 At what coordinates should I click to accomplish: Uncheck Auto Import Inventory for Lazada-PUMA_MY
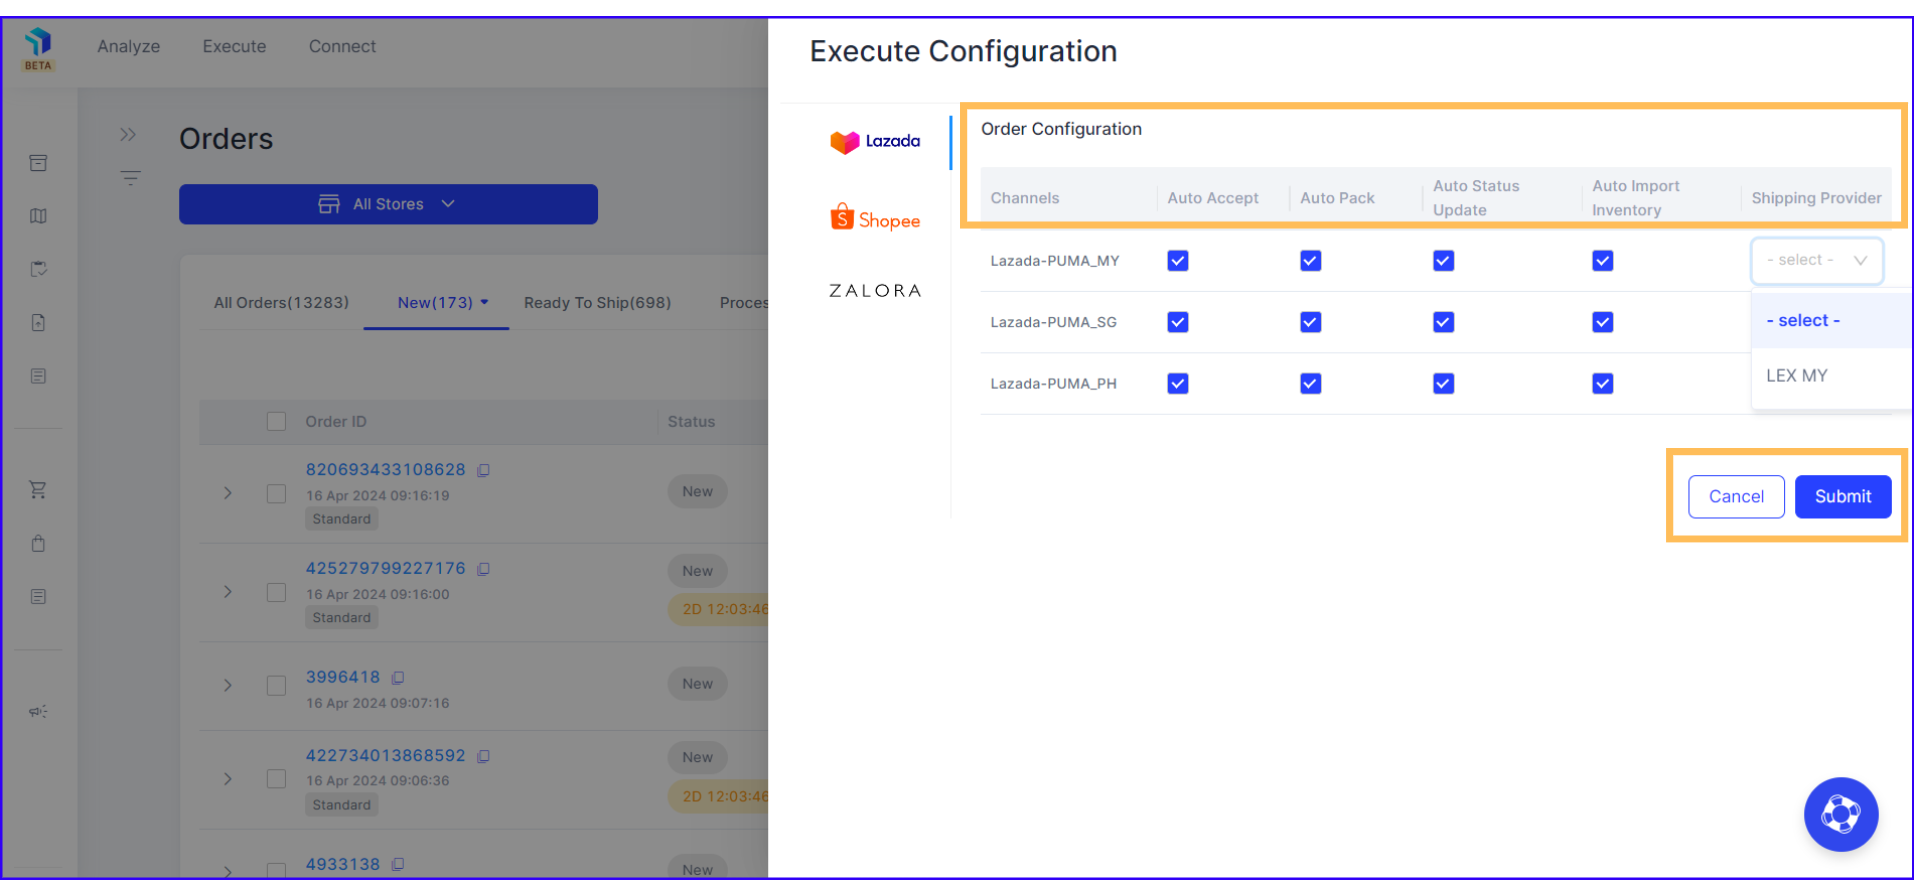[1603, 261]
